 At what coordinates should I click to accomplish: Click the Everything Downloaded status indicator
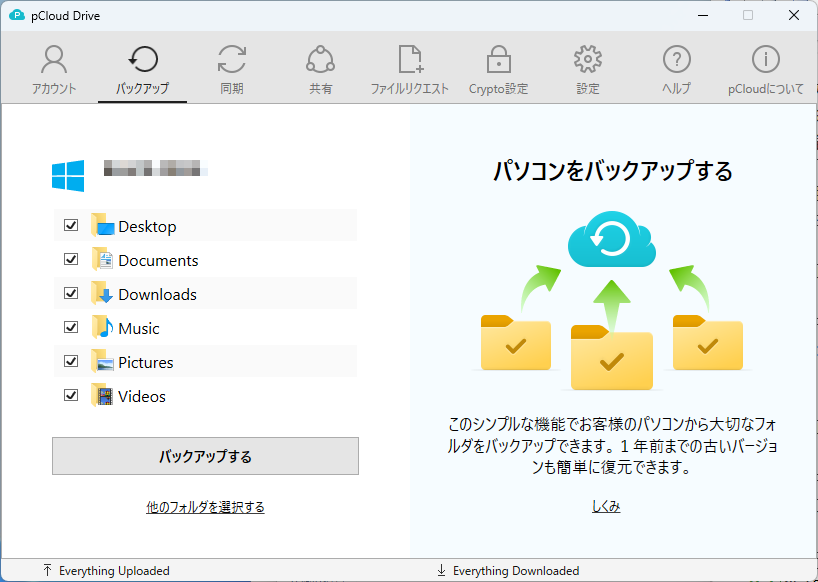click(x=508, y=571)
